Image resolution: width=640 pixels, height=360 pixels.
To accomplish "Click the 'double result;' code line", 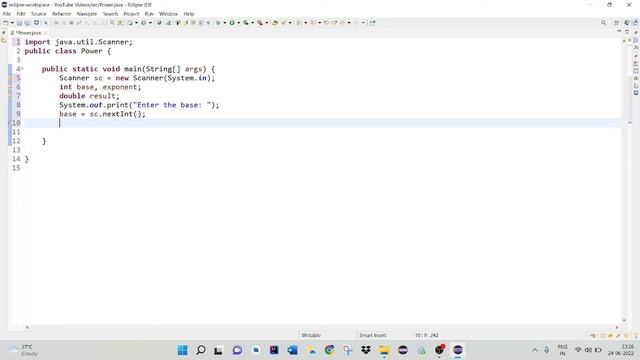I will [x=89, y=96].
